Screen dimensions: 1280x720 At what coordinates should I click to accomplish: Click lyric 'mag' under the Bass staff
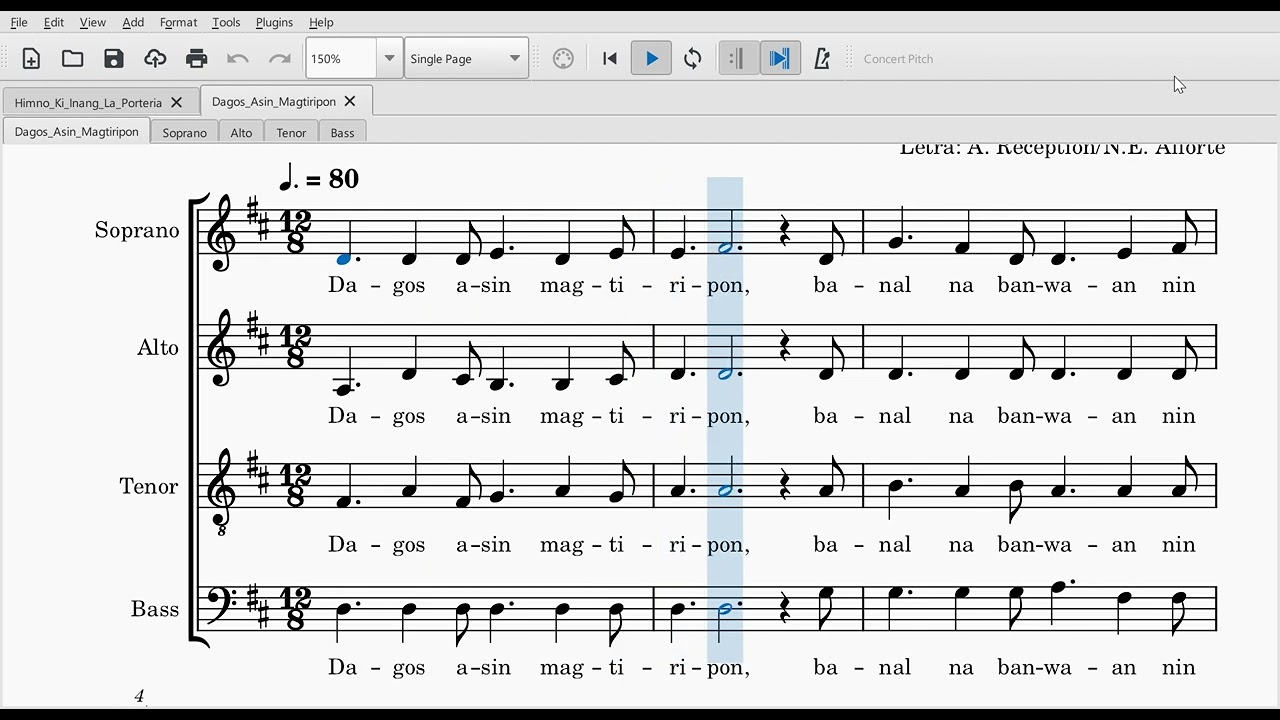click(x=562, y=668)
